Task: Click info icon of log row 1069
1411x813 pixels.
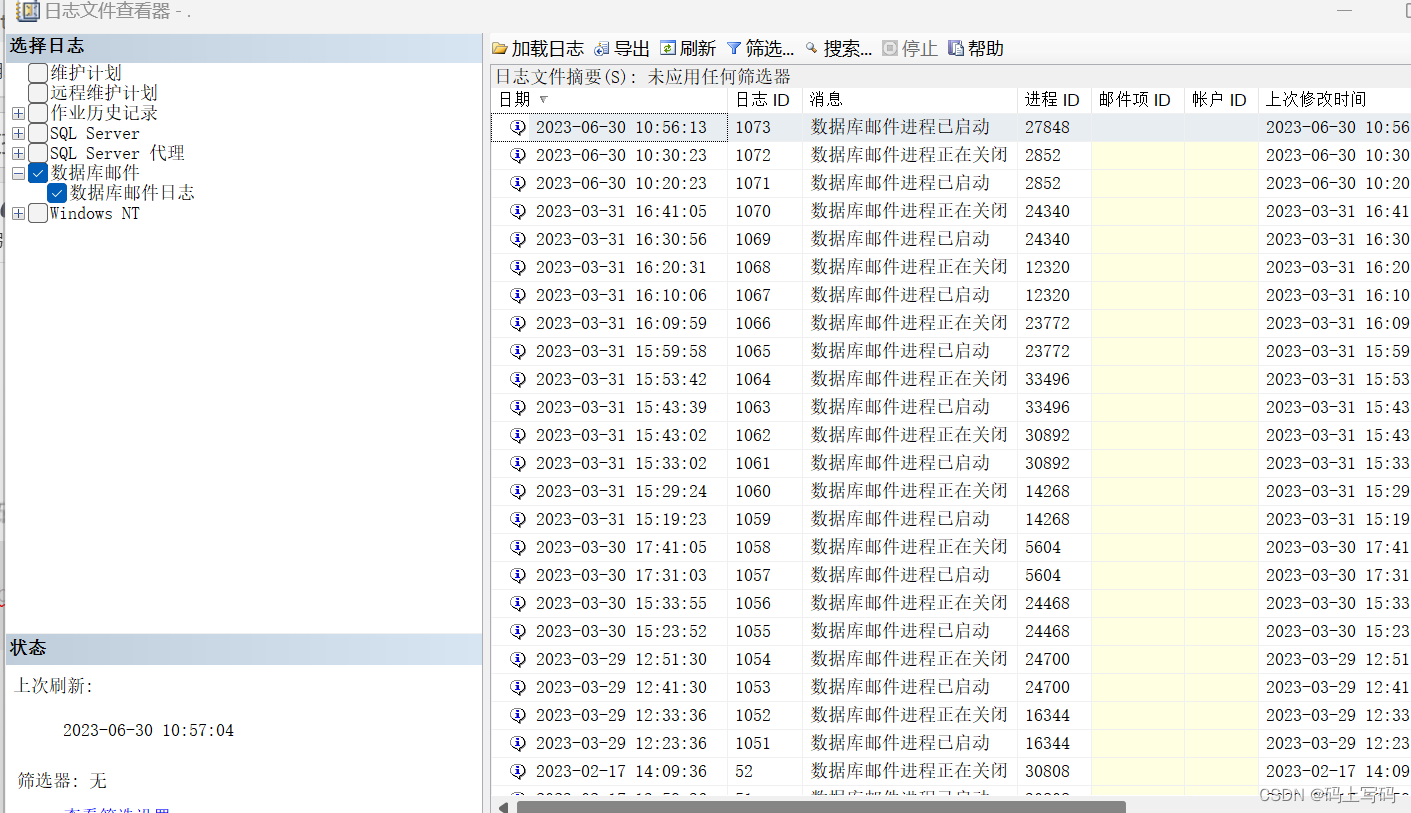Action: [x=518, y=239]
